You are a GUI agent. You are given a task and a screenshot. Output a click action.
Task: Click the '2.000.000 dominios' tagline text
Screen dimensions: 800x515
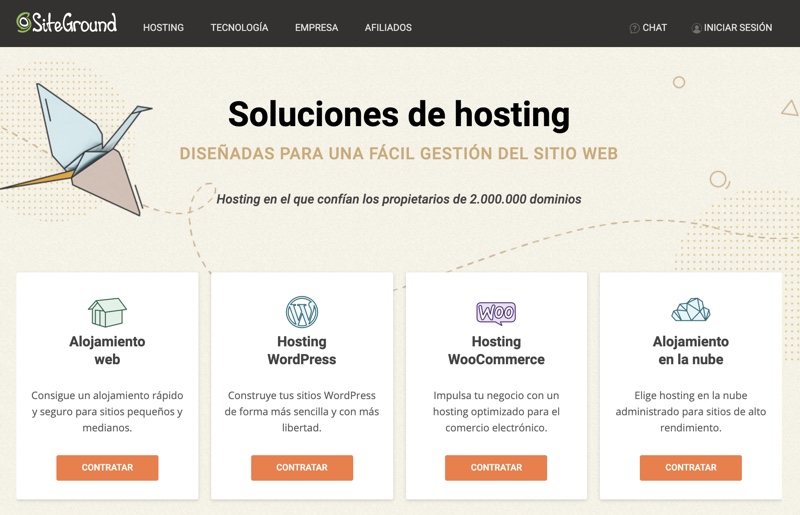pyautogui.click(x=399, y=199)
